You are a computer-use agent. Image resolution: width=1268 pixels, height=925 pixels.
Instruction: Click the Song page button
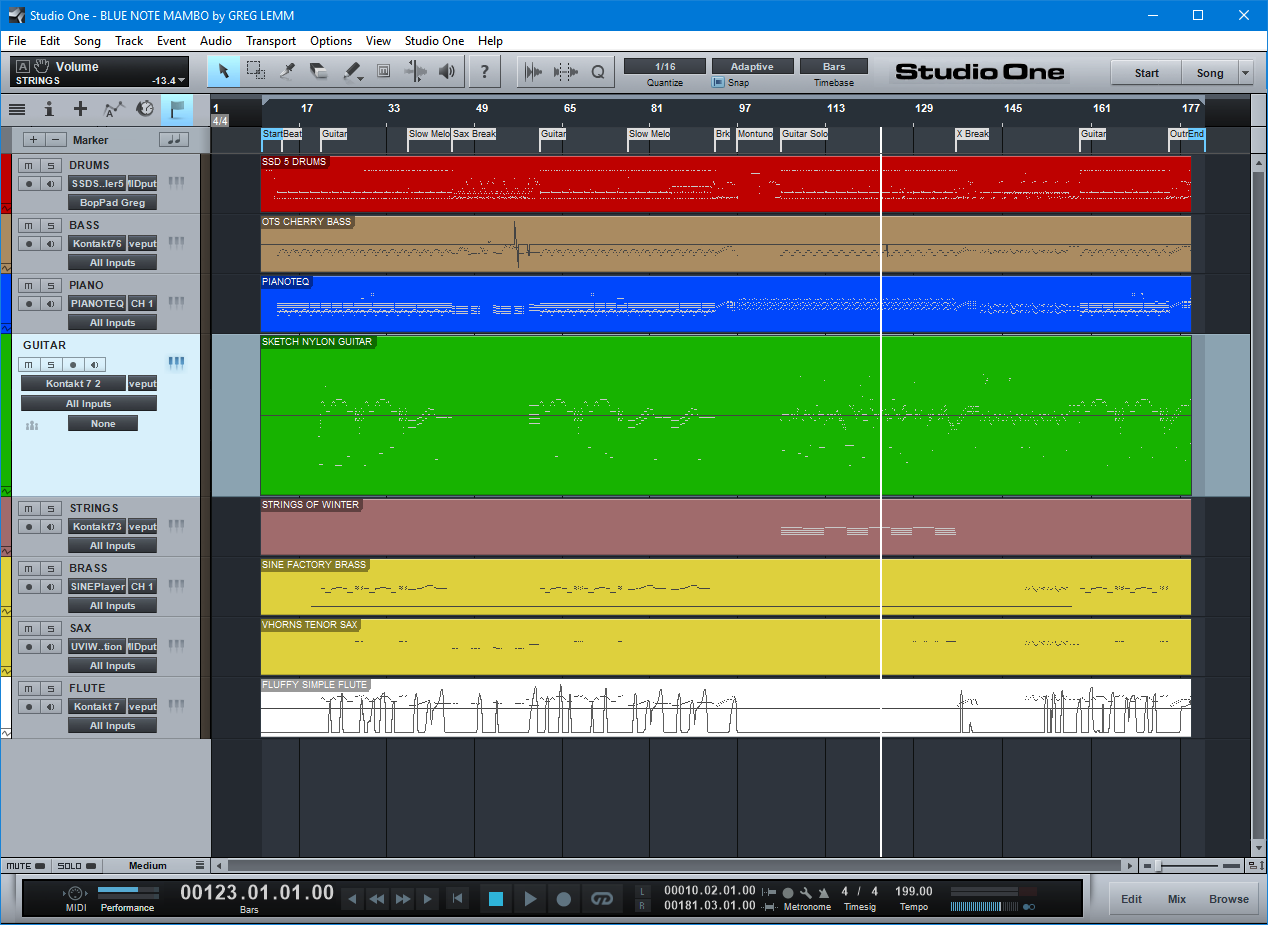tap(1209, 72)
